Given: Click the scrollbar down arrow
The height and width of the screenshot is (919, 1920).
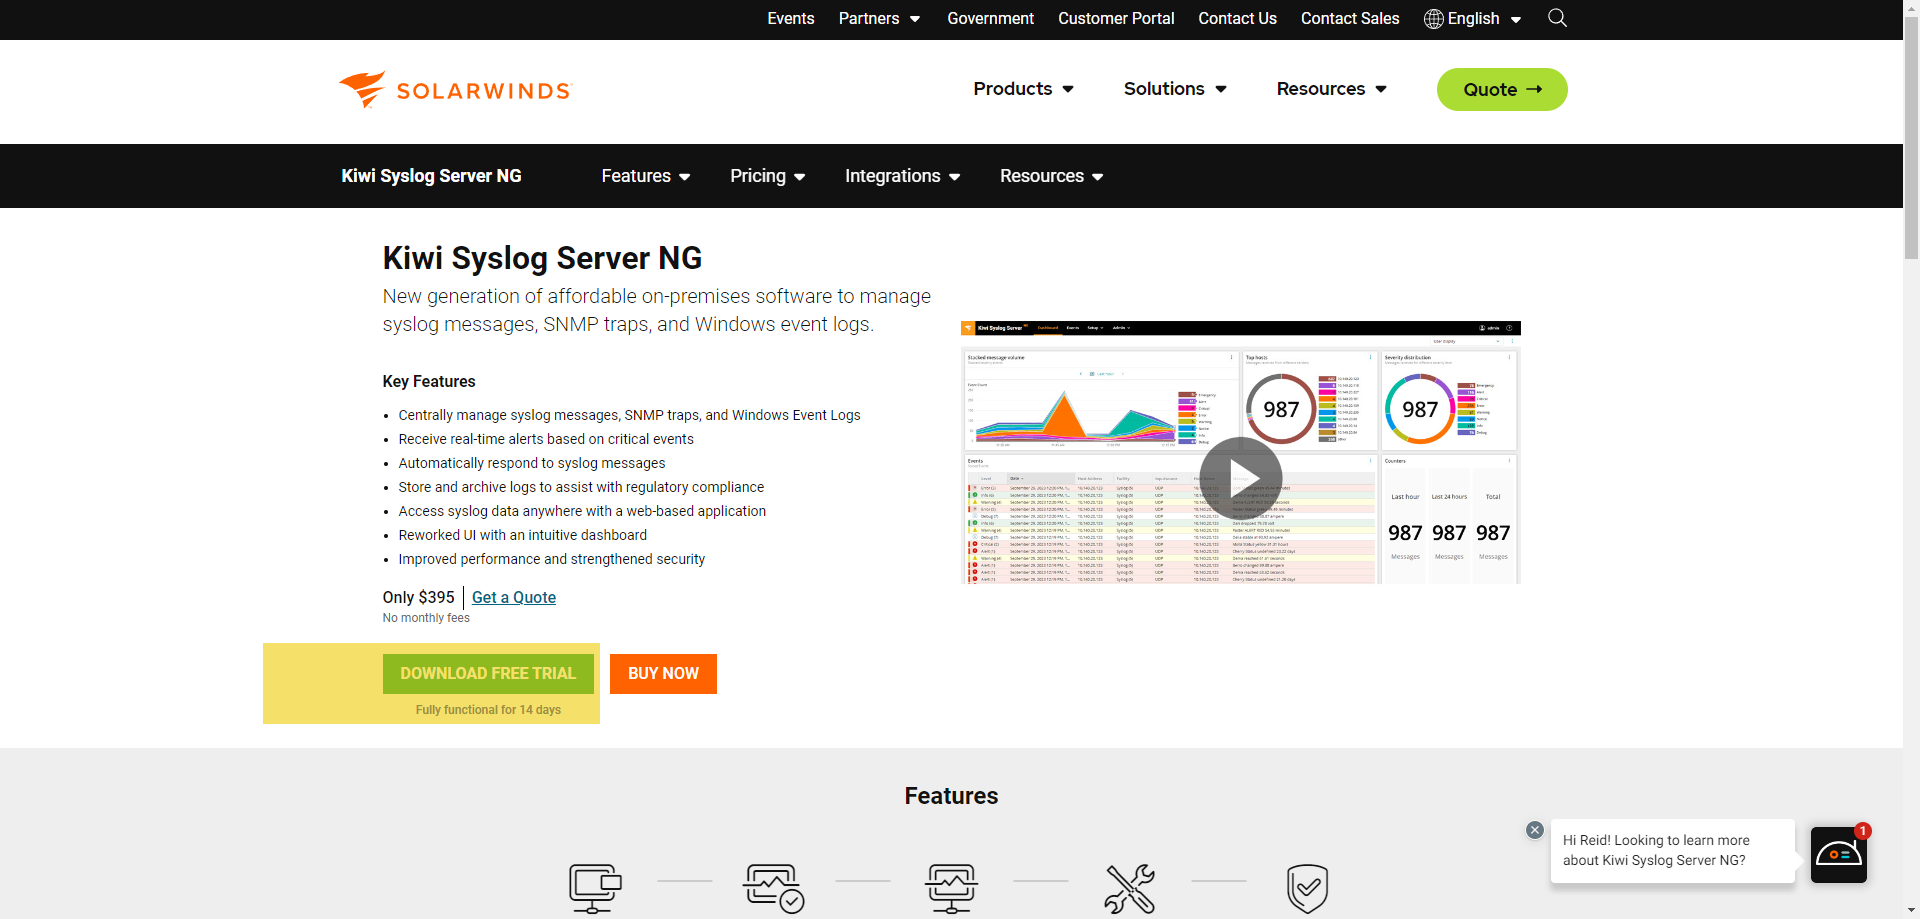Looking at the screenshot, I should click(x=1911, y=911).
